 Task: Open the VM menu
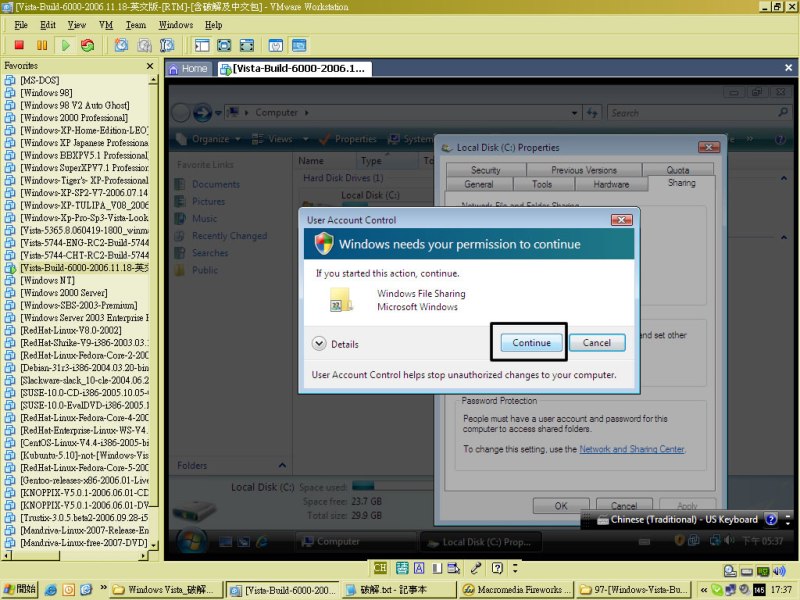point(106,25)
